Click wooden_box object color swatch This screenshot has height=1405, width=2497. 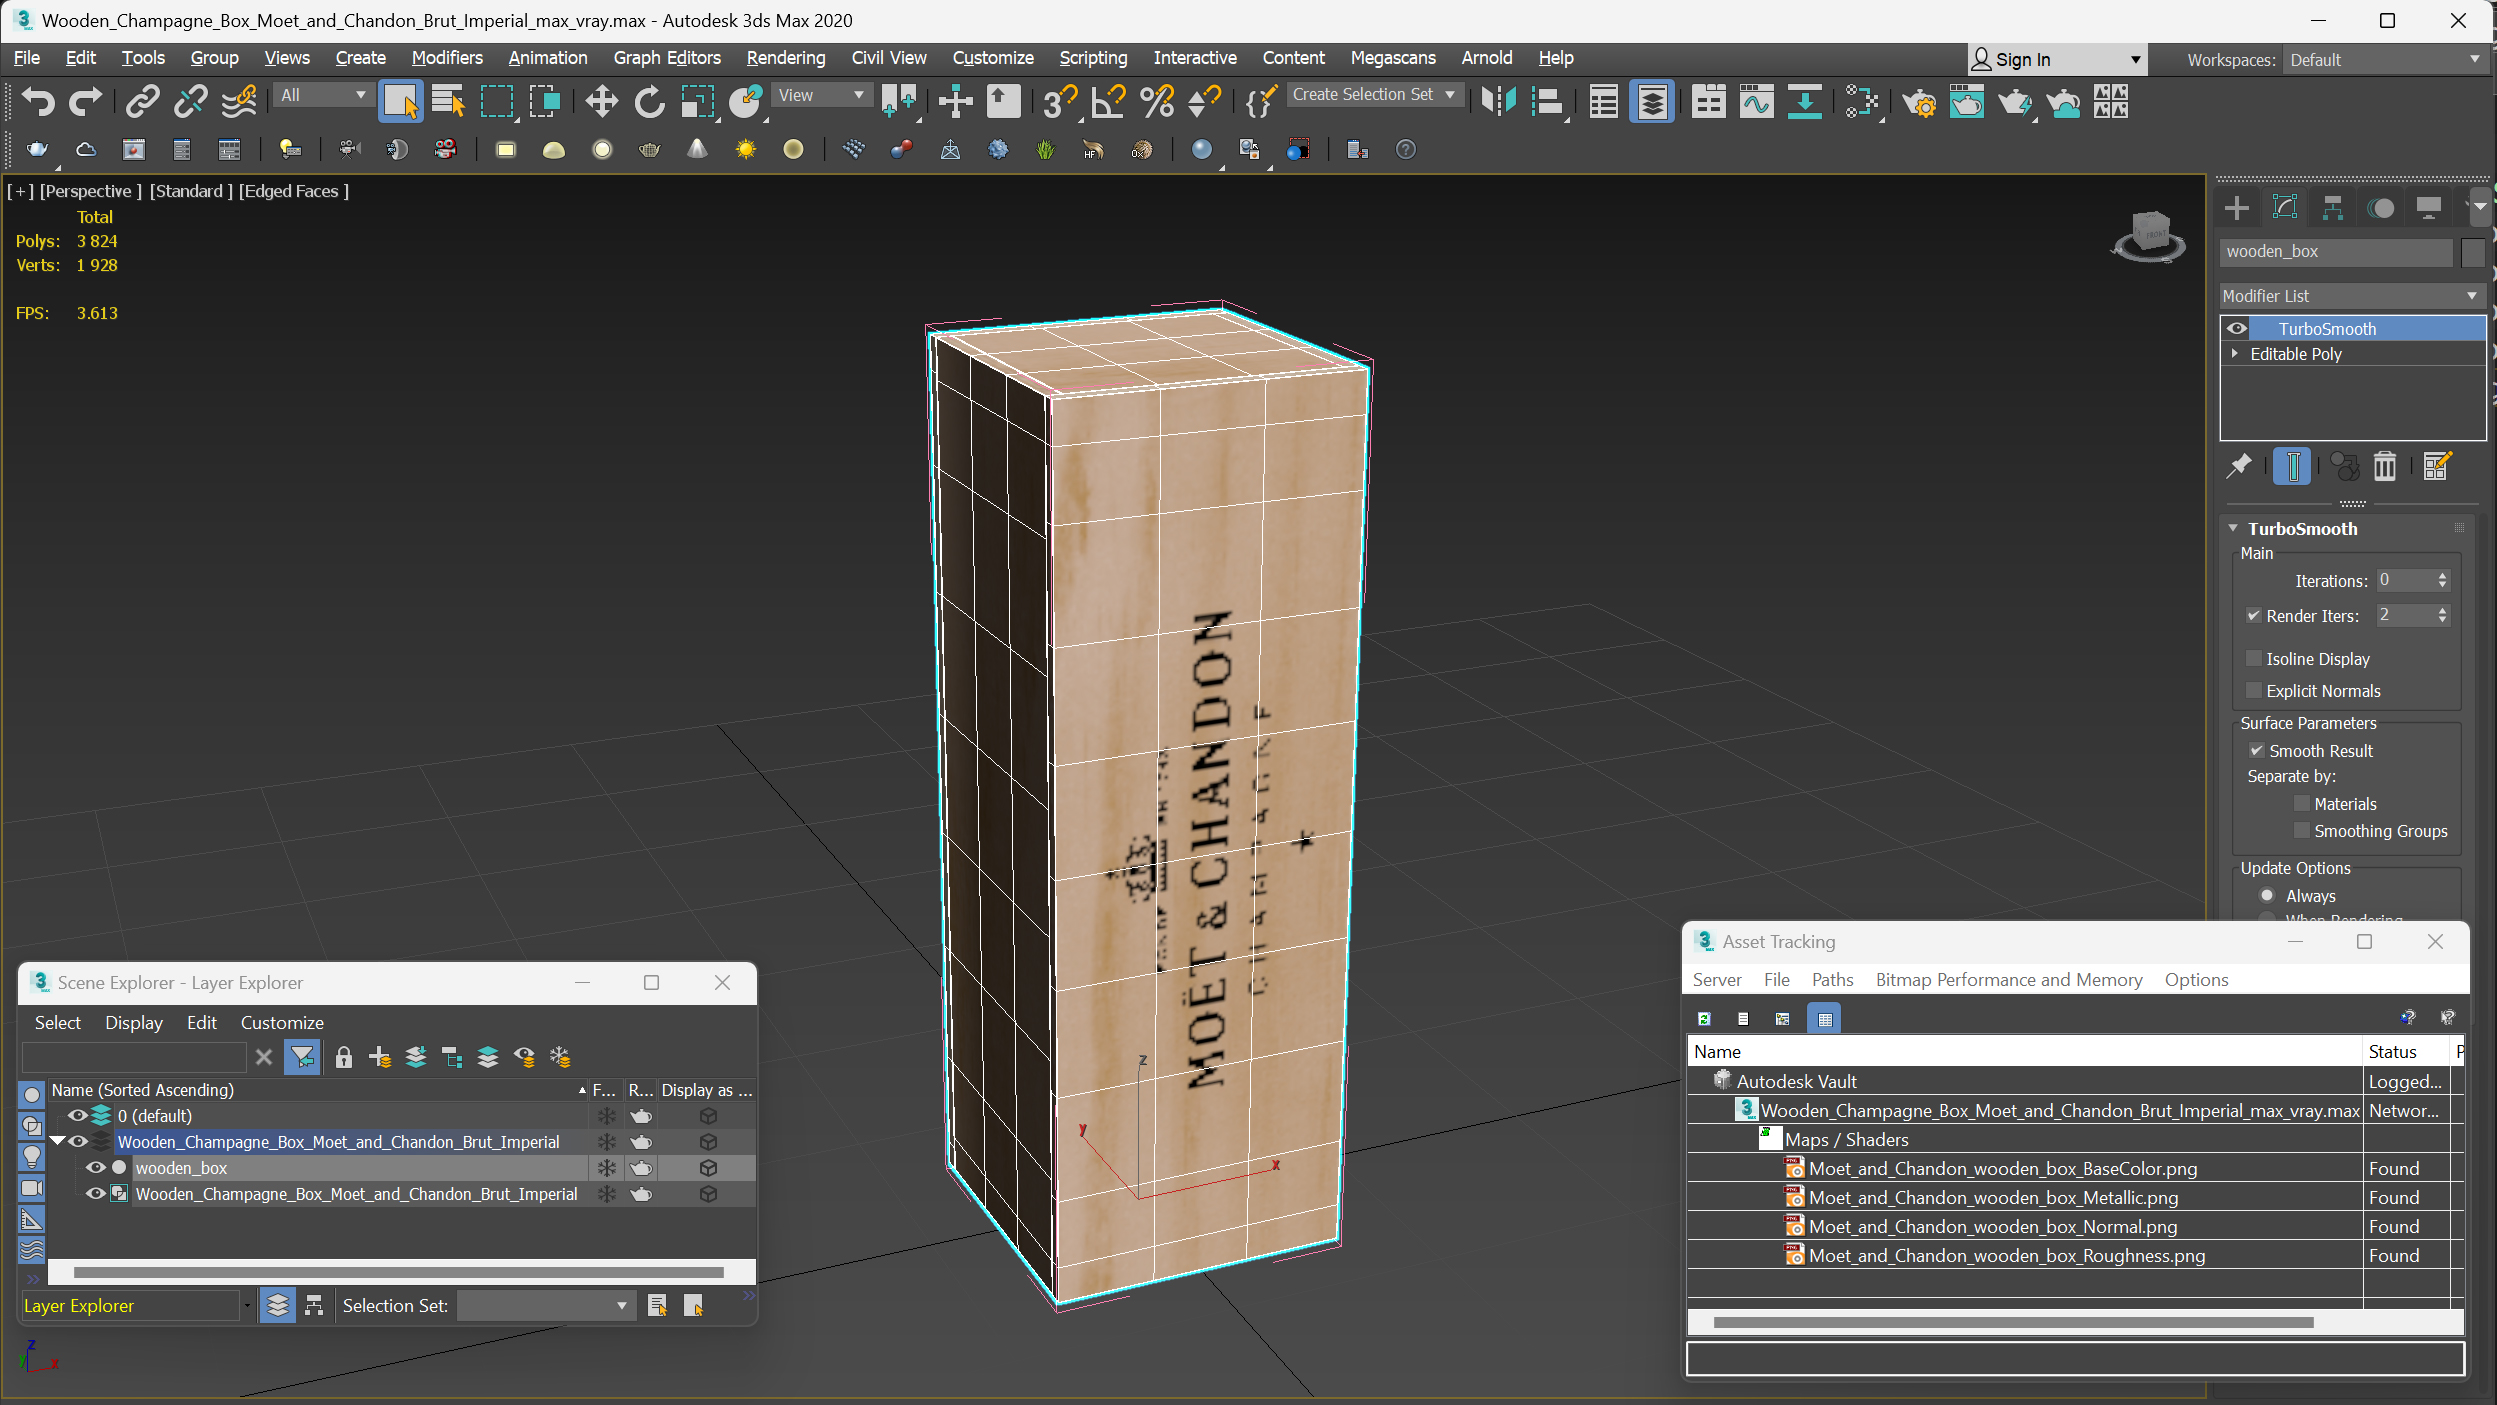[x=2472, y=252]
